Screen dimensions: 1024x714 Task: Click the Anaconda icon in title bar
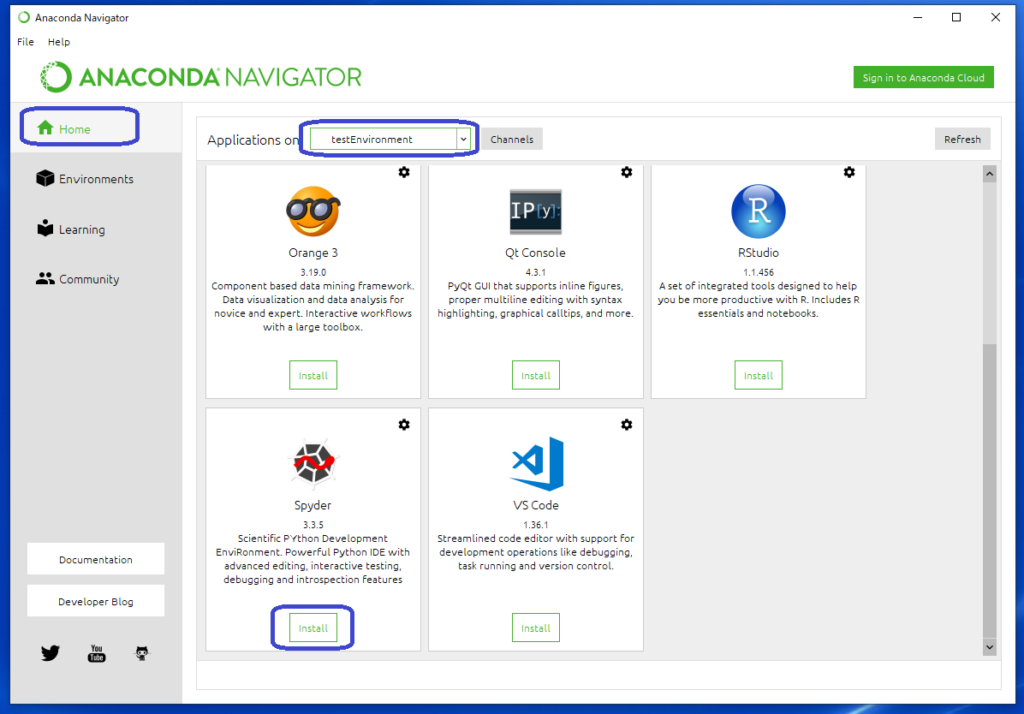[x=24, y=18]
